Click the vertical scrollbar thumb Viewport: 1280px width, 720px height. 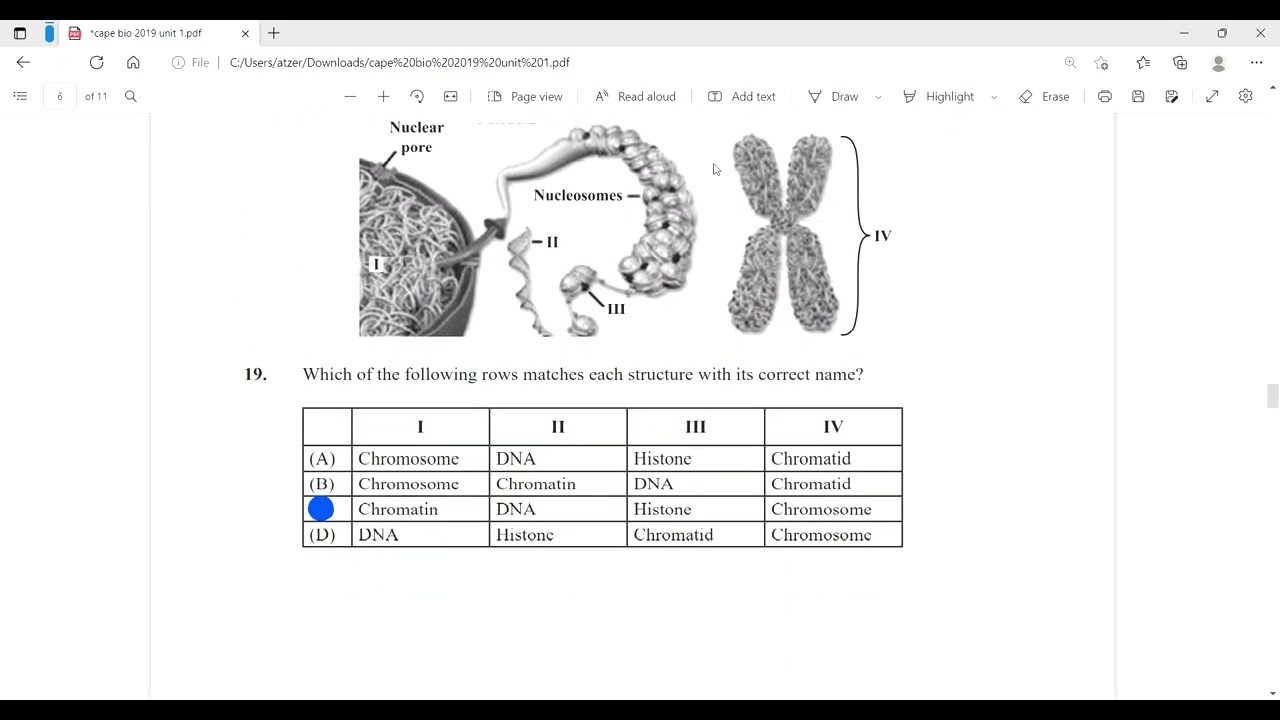point(1272,396)
